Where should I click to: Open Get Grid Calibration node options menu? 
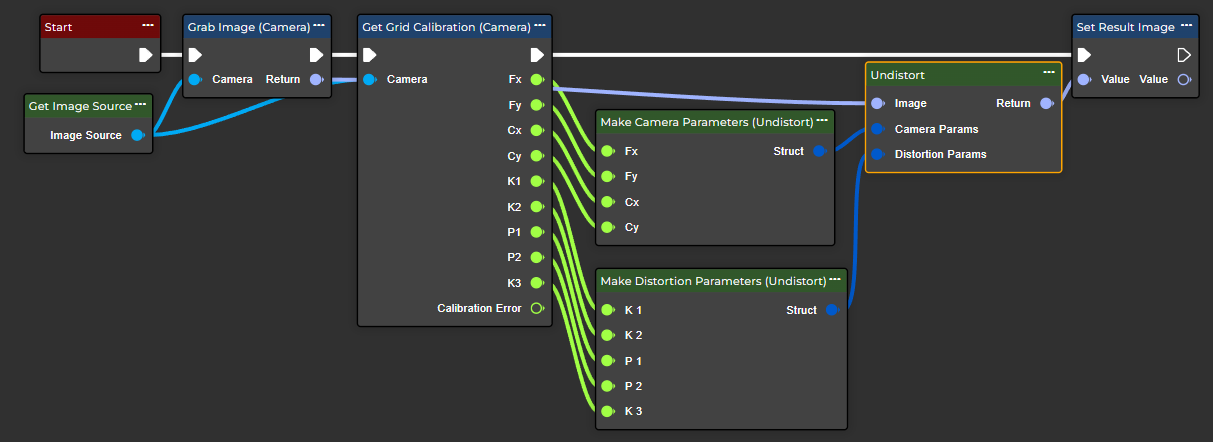tap(538, 25)
